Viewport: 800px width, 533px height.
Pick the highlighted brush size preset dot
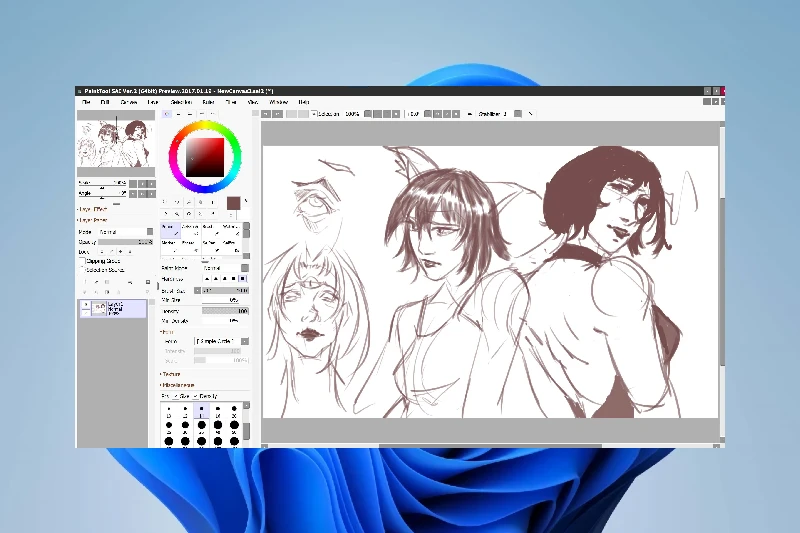coord(201,409)
